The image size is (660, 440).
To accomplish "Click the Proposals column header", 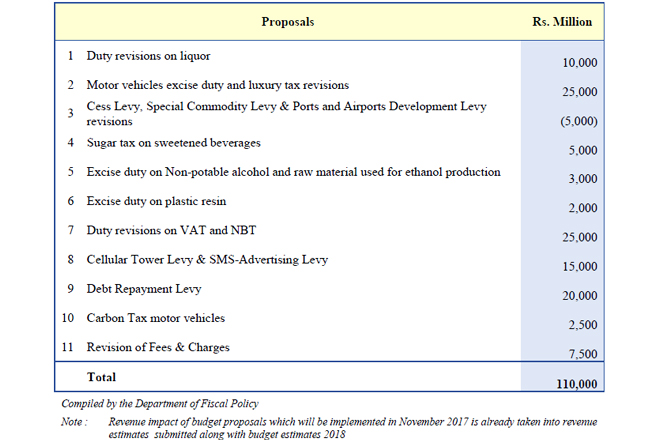I will 287,21.
